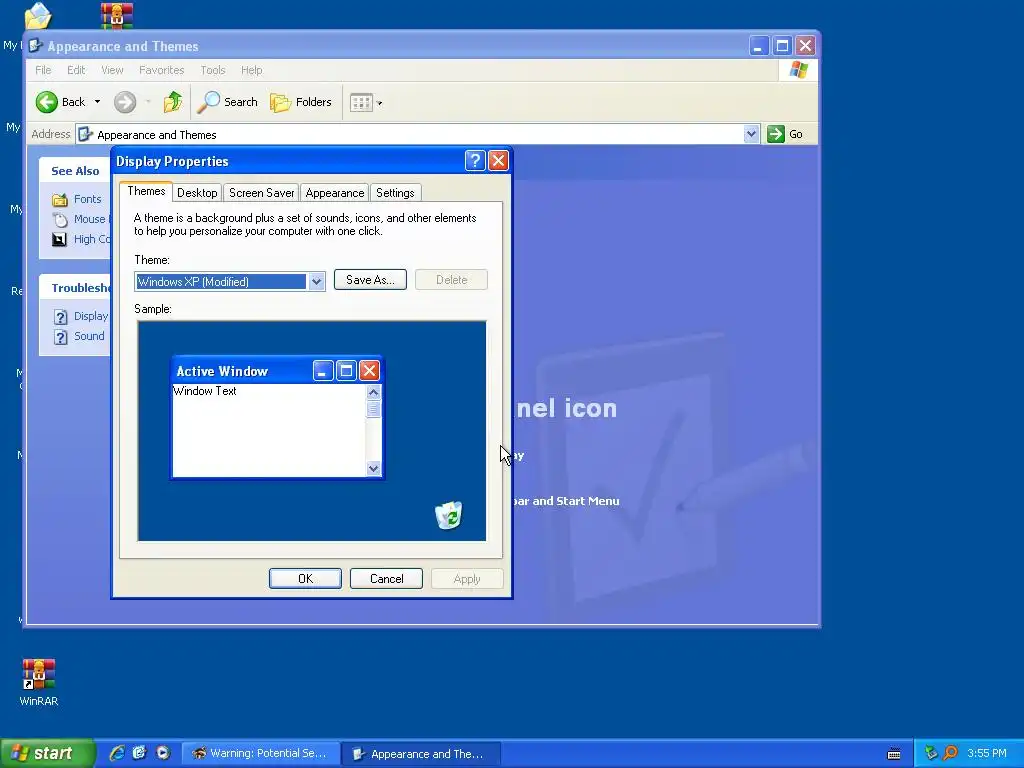Switch to the Screen Saver tab
Viewport: 1024px width, 768px height.
pyautogui.click(x=261, y=193)
